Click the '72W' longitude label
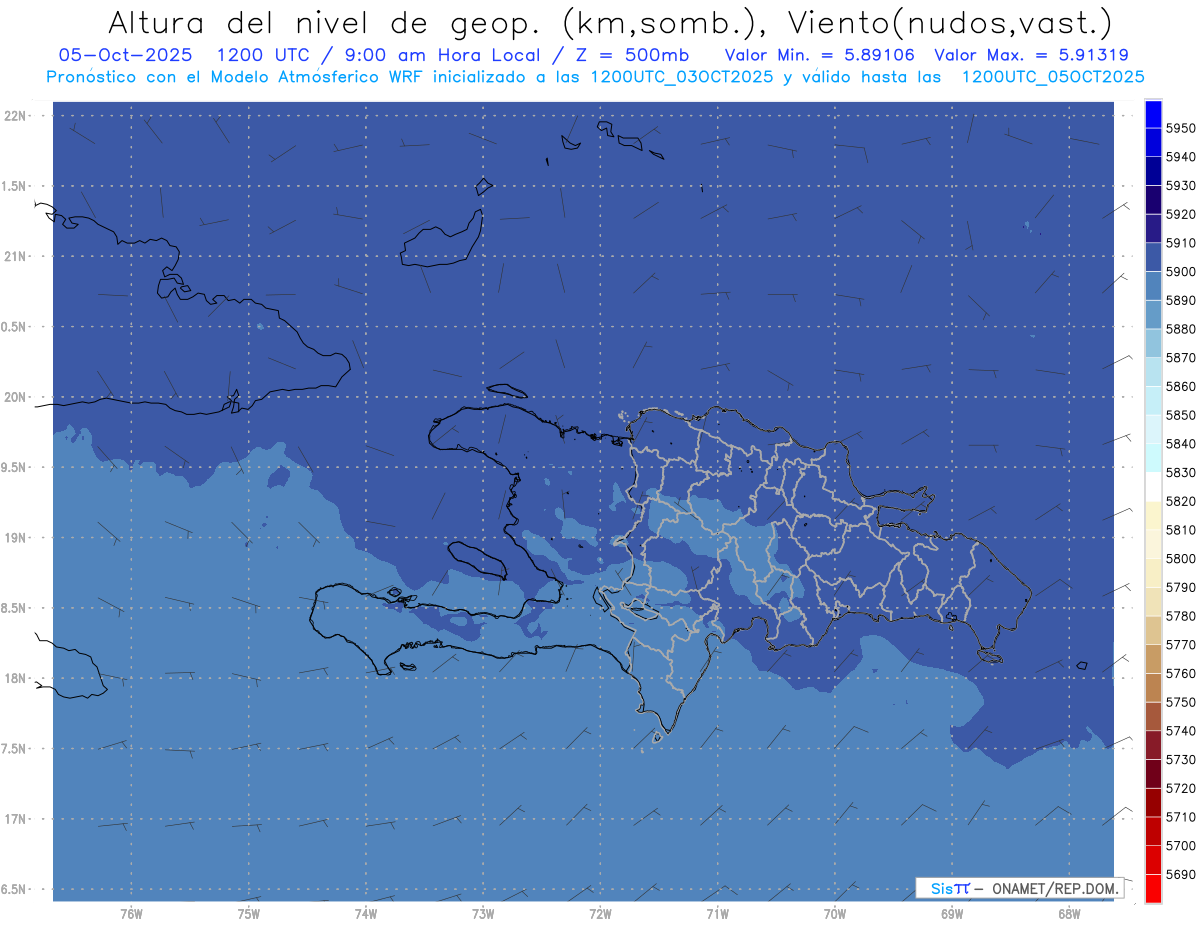The image size is (1200, 927). coord(600,914)
